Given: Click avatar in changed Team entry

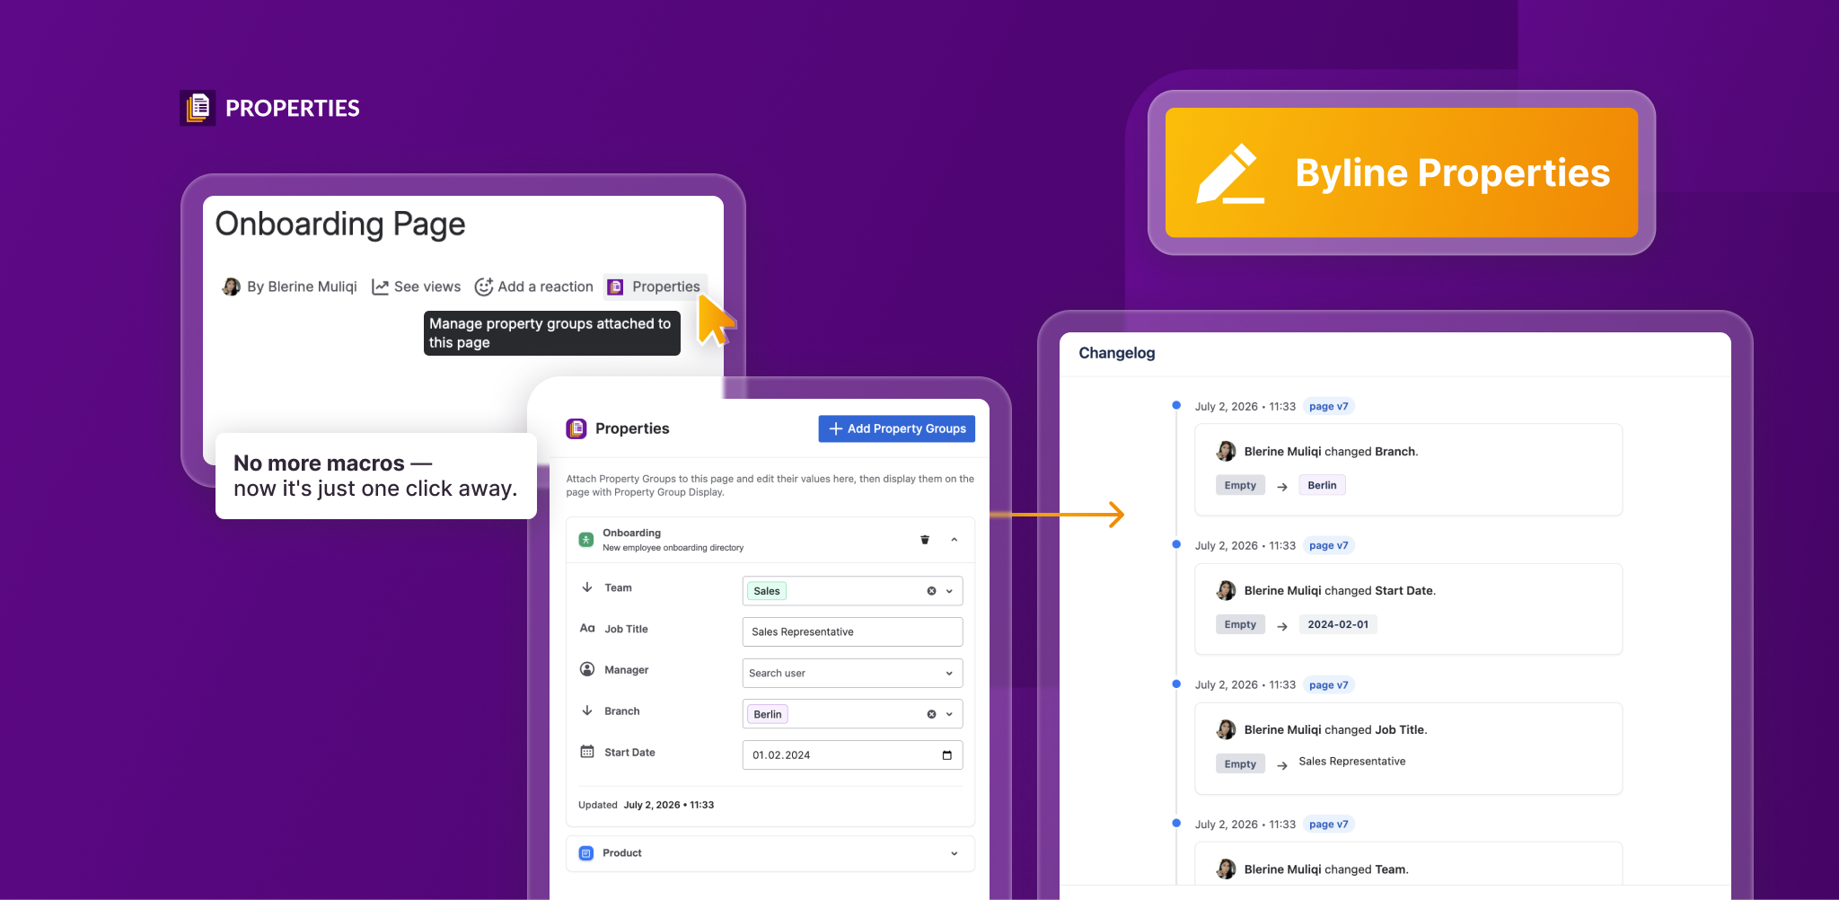Looking at the screenshot, I should click(x=1226, y=869).
